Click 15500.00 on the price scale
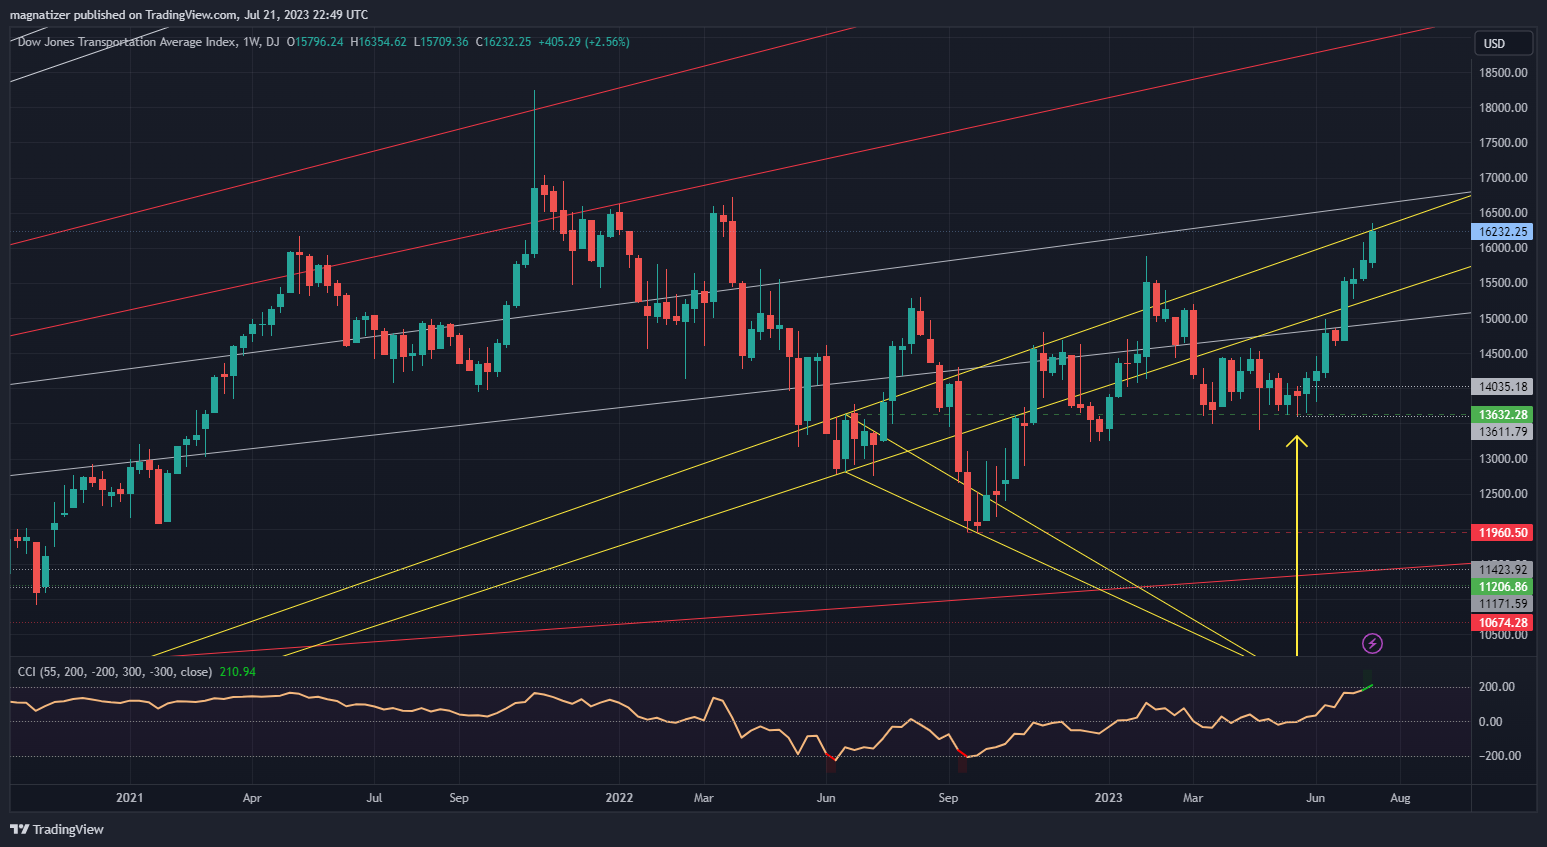This screenshot has height=847, width=1547. 1503,283
